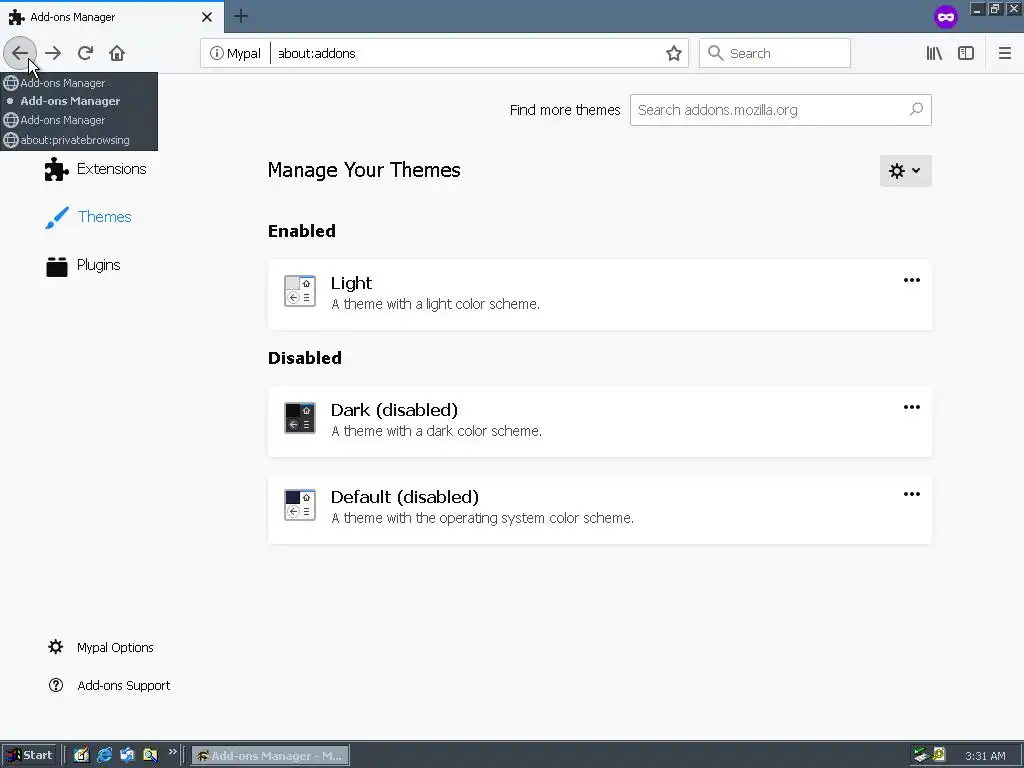Click the Light theme name

[x=351, y=283]
